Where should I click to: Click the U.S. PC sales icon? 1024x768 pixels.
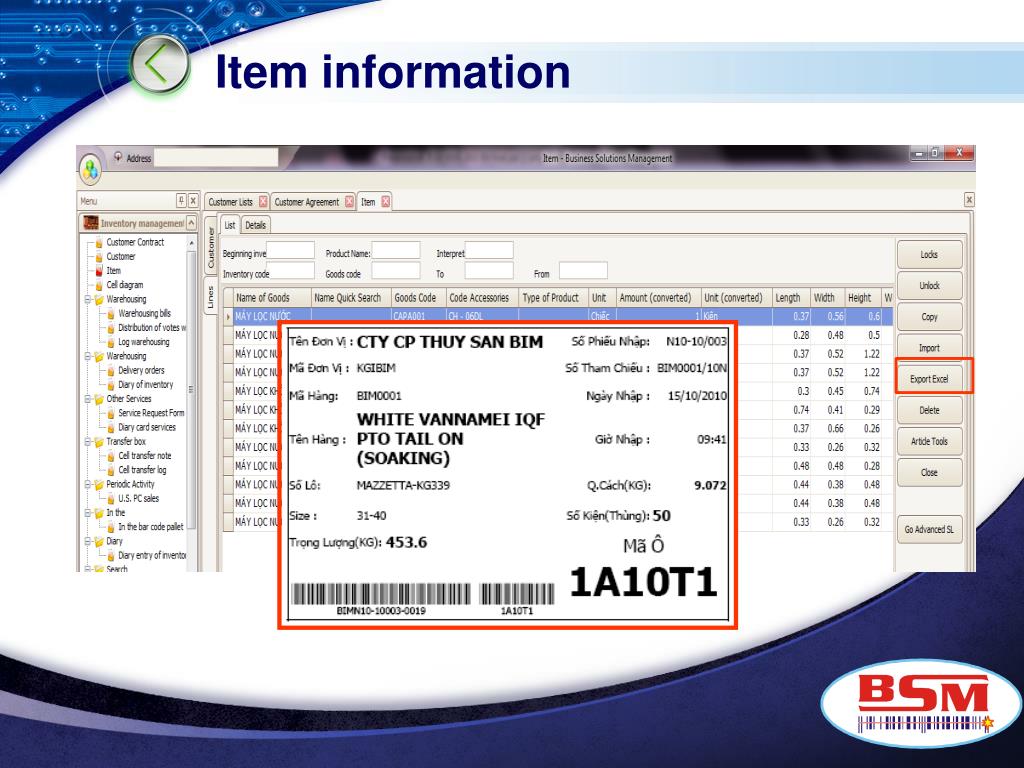(111, 498)
